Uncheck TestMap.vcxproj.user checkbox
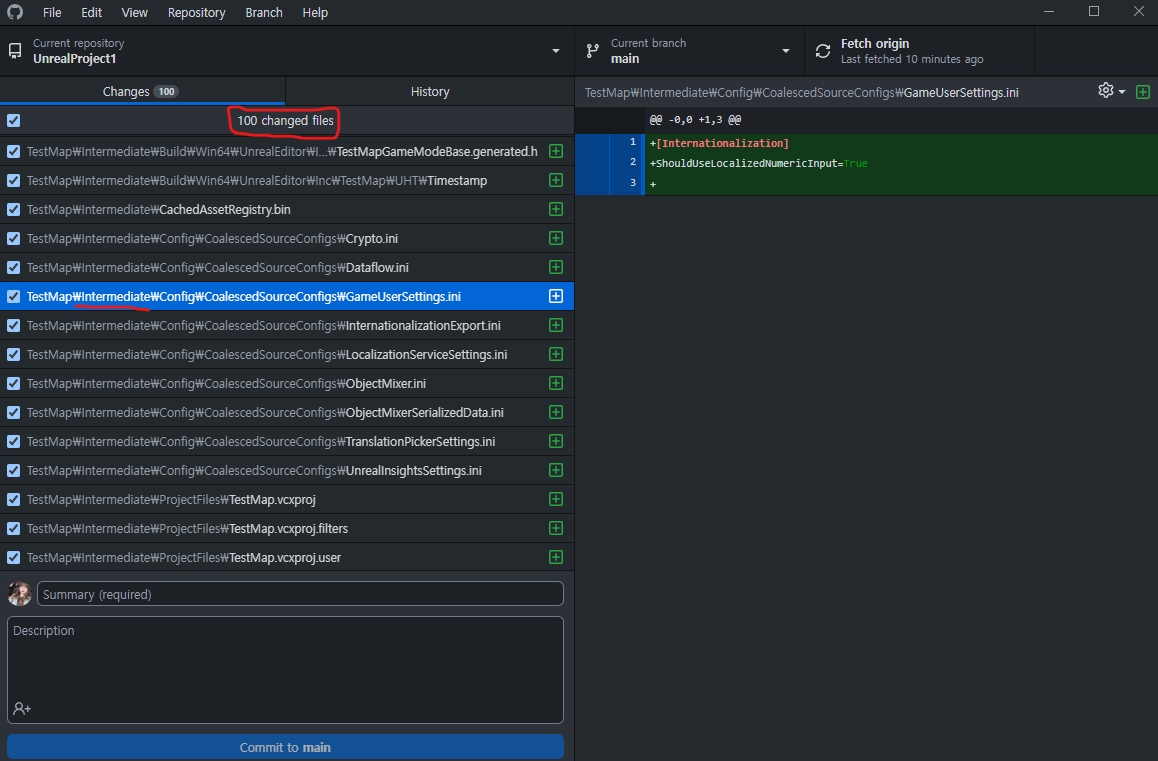The height and width of the screenshot is (761, 1158). (13, 557)
